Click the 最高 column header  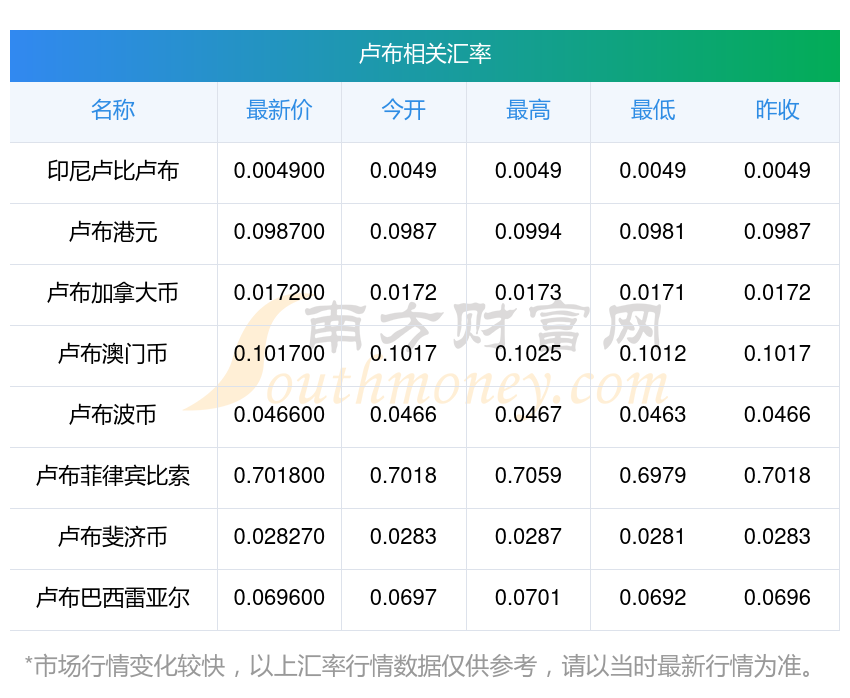pos(528,110)
